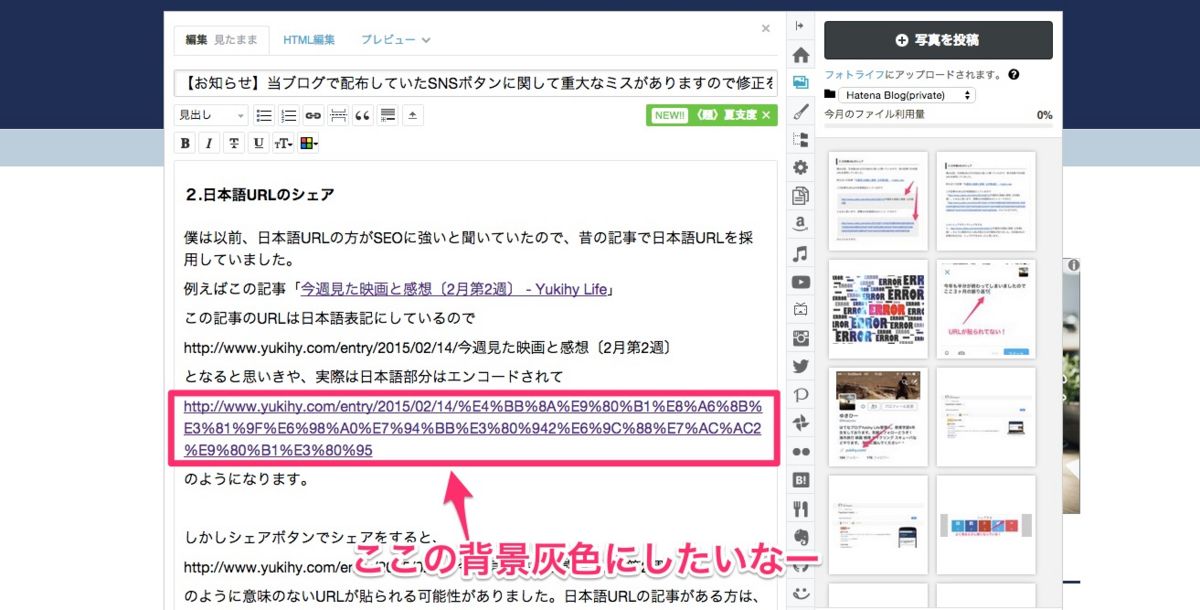Toggle underline formatting
This screenshot has height=610, width=1200.
coord(258,143)
